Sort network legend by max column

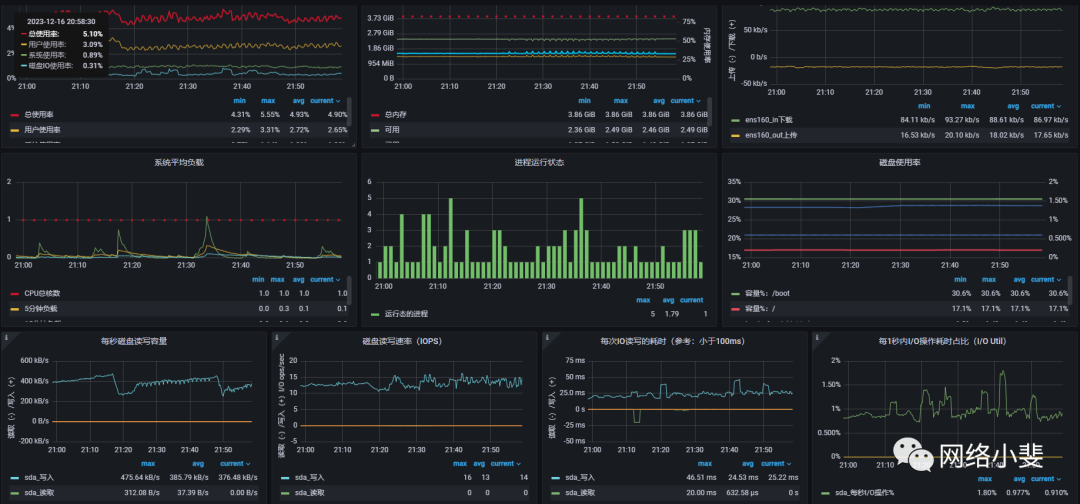pyautogui.click(x=968, y=106)
